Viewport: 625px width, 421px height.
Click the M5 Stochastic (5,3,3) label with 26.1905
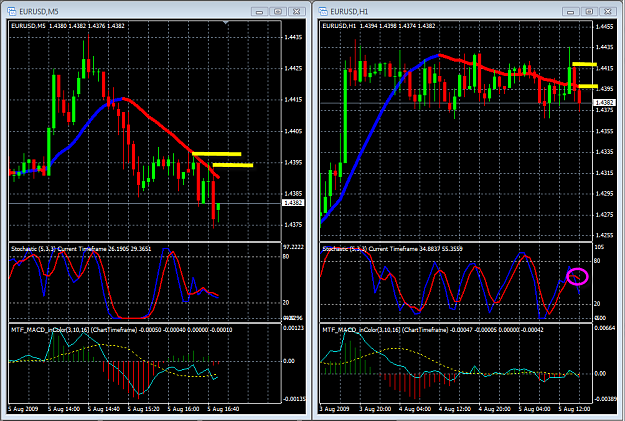pyautogui.click(x=81, y=249)
